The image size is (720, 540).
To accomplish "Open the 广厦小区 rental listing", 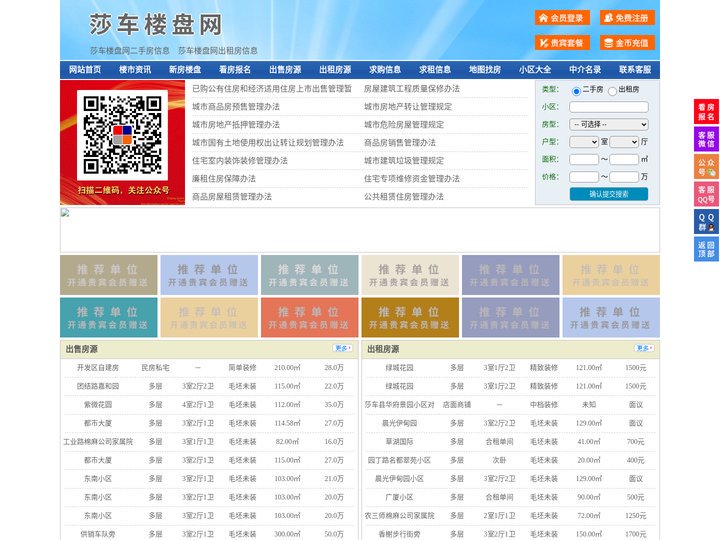I will coord(399,497).
